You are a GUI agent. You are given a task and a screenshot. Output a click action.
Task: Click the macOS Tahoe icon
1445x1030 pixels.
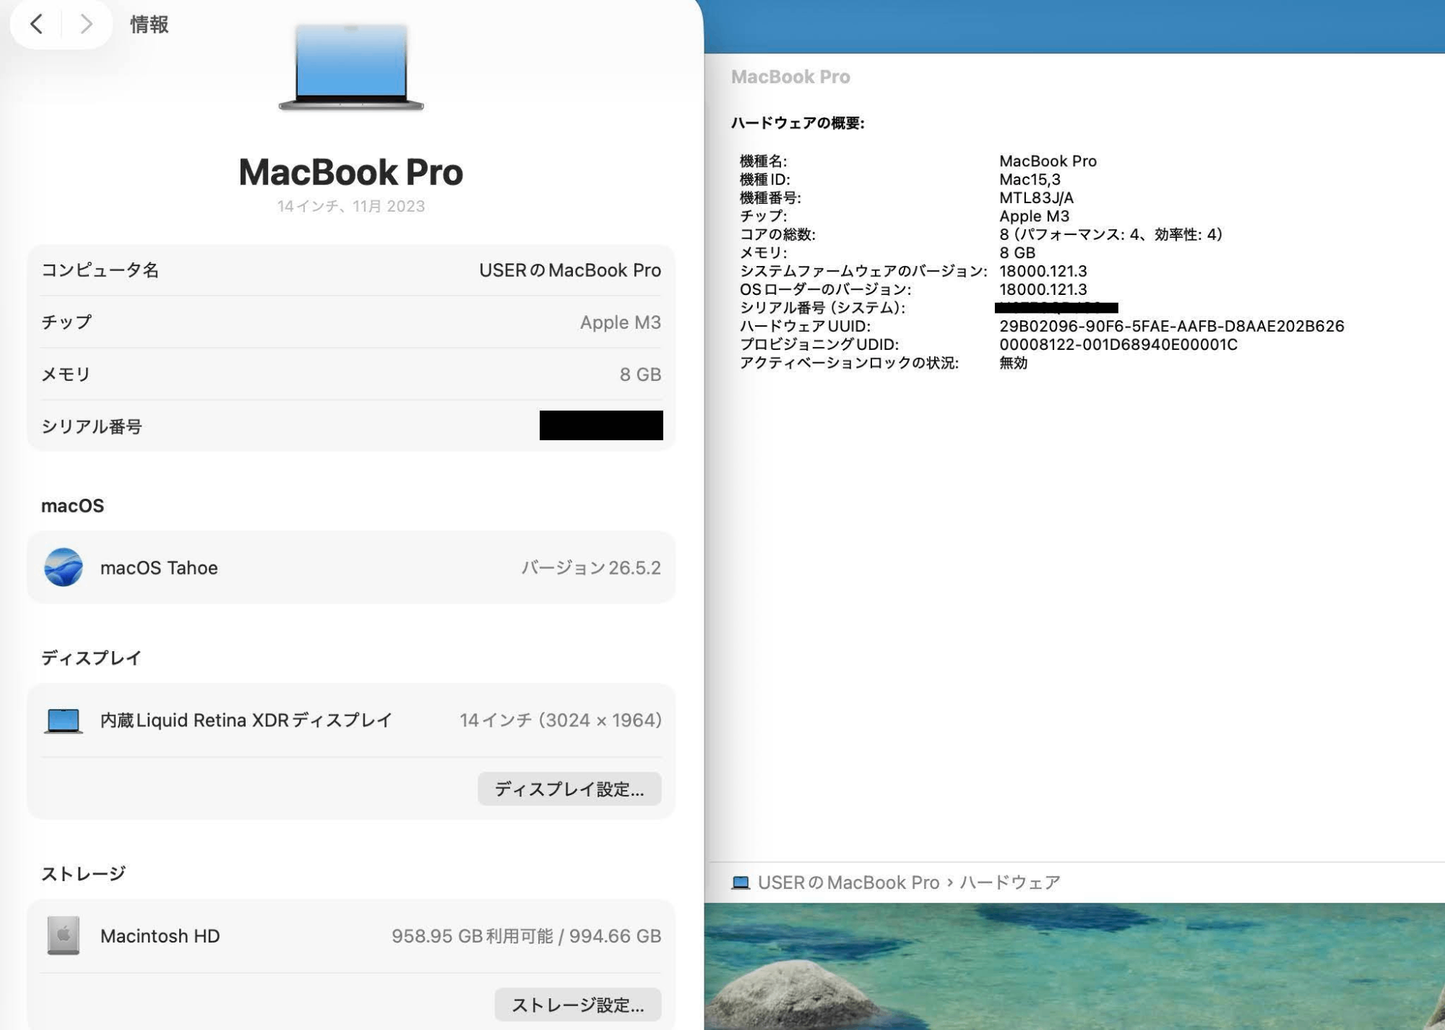(x=63, y=567)
